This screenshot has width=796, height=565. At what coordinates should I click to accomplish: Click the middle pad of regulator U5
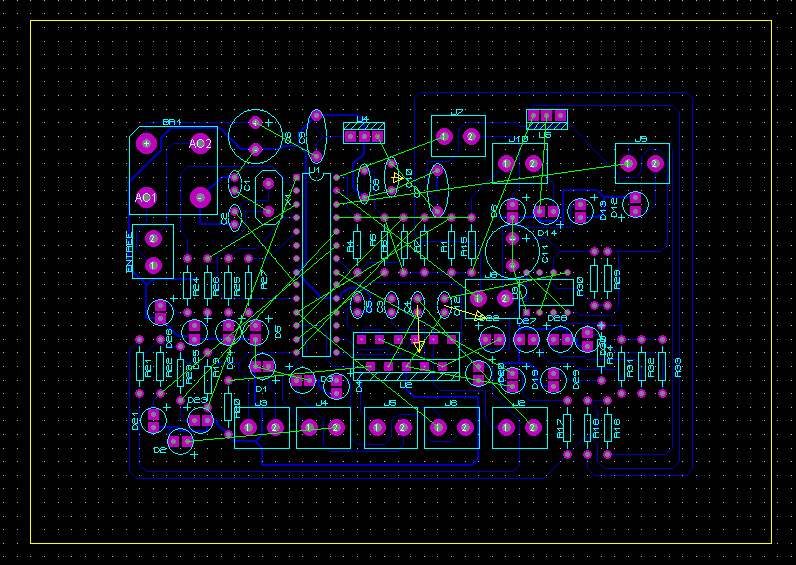pos(546,116)
